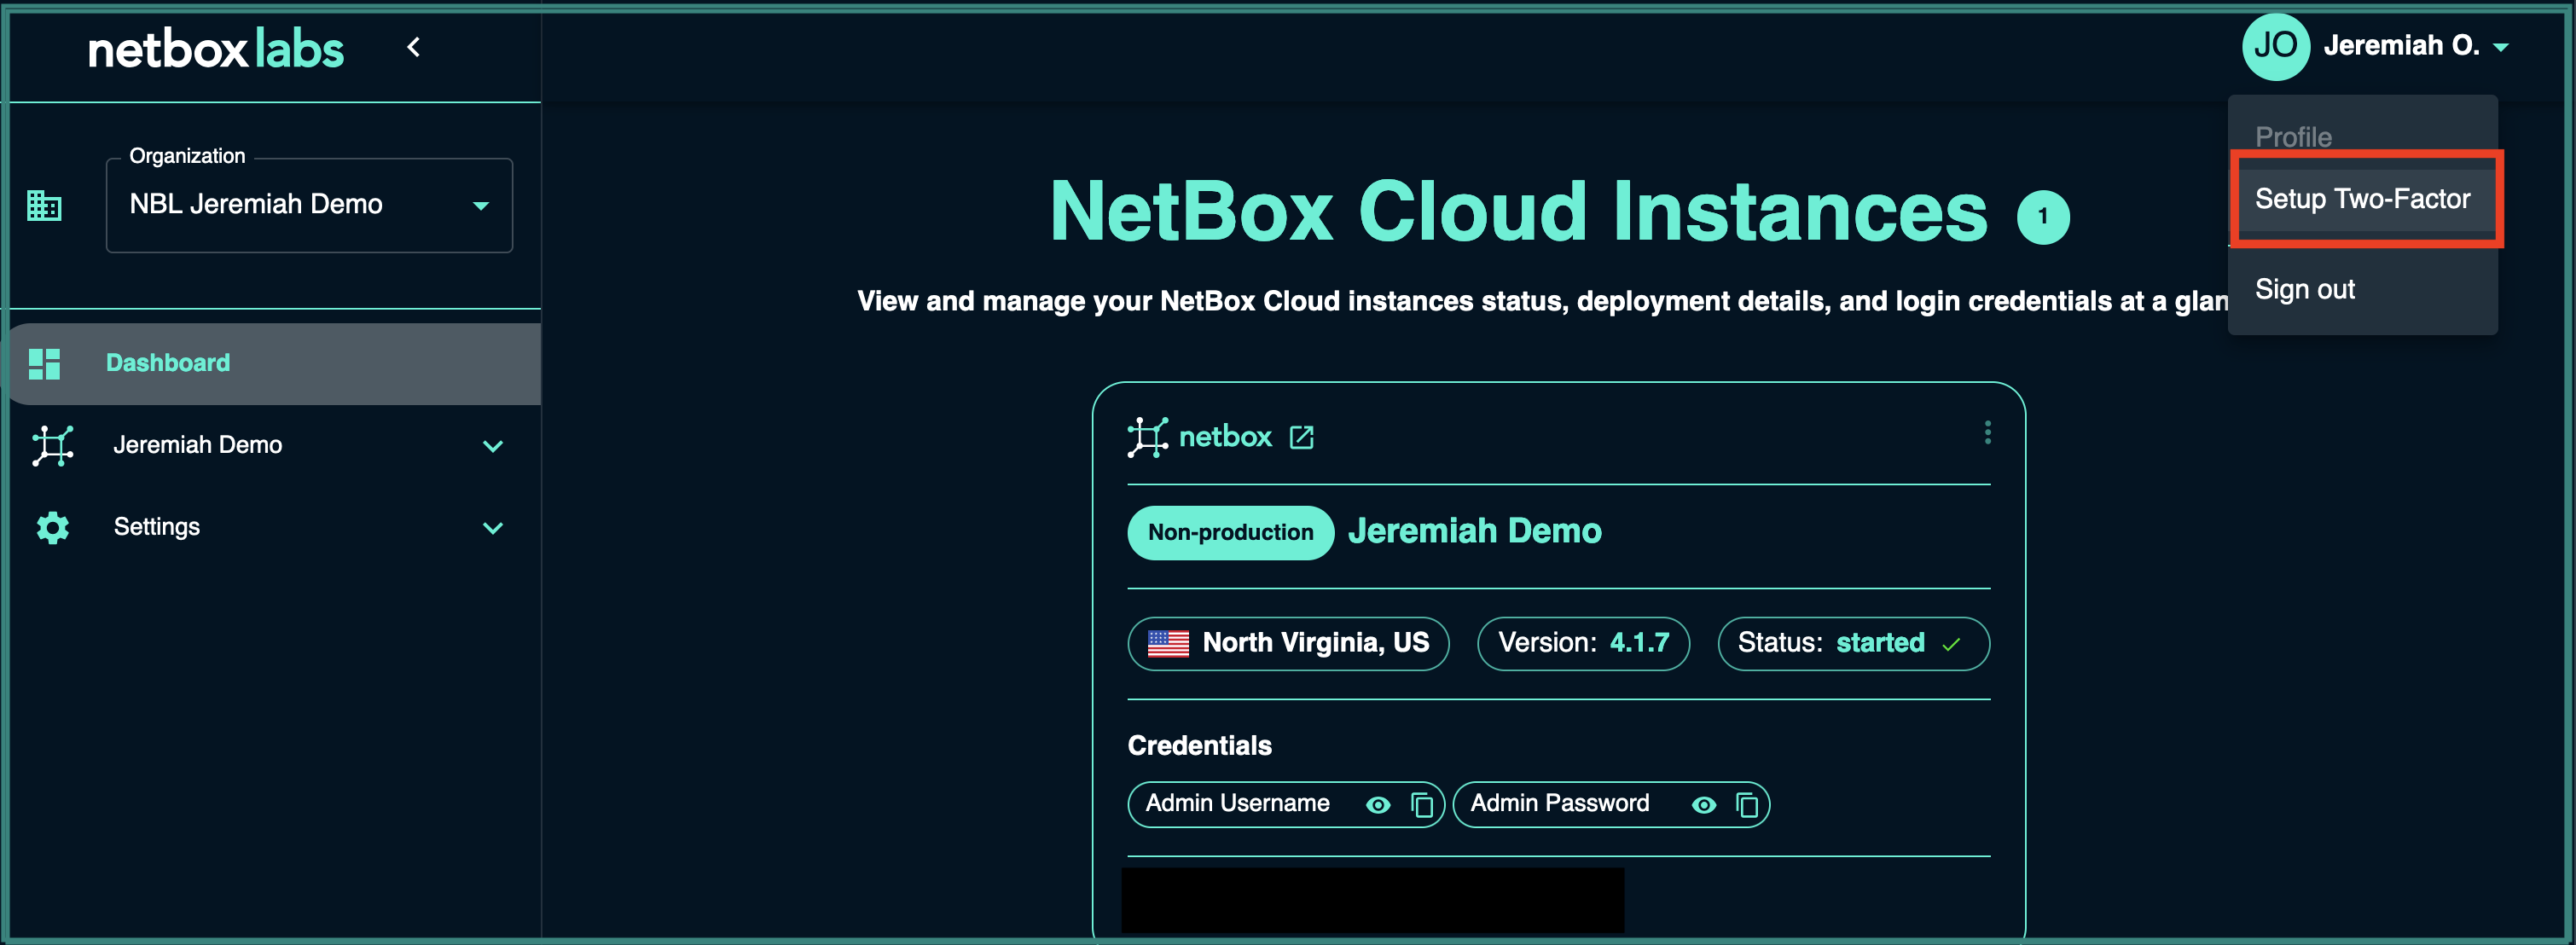Screen dimensions: 2576x945
Task: Click the external link icon beside netbox
Action: (1301, 437)
